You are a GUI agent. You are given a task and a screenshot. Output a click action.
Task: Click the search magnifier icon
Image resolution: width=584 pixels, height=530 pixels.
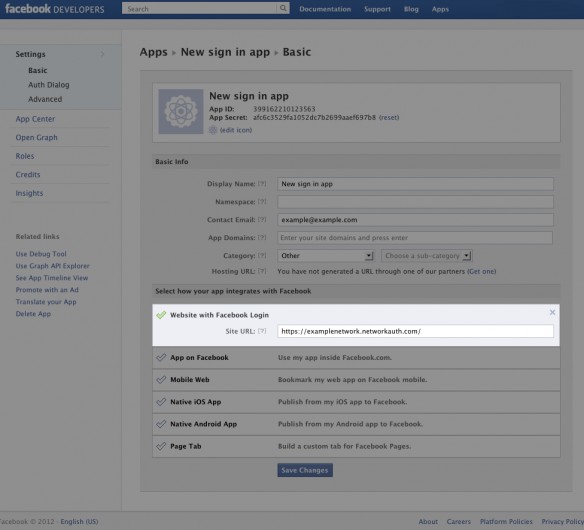click(x=283, y=8)
